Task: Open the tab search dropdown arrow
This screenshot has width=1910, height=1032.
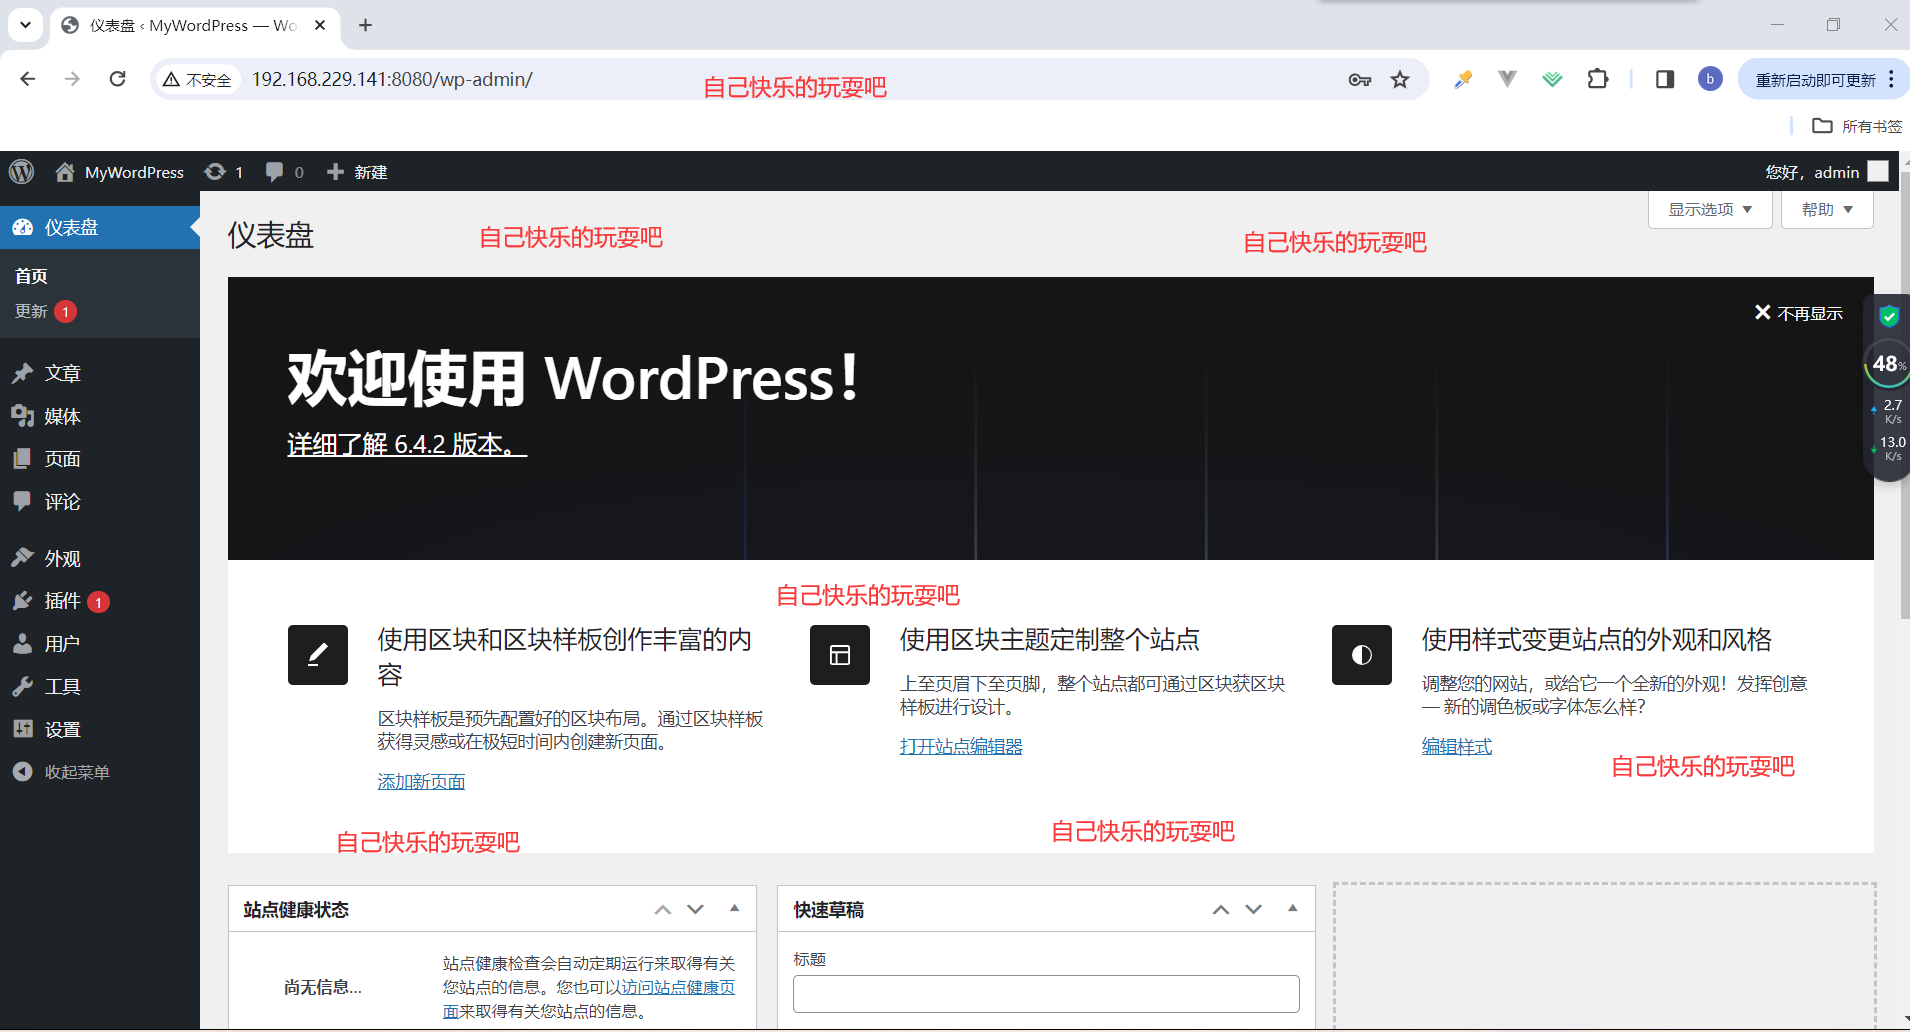Action: (25, 25)
